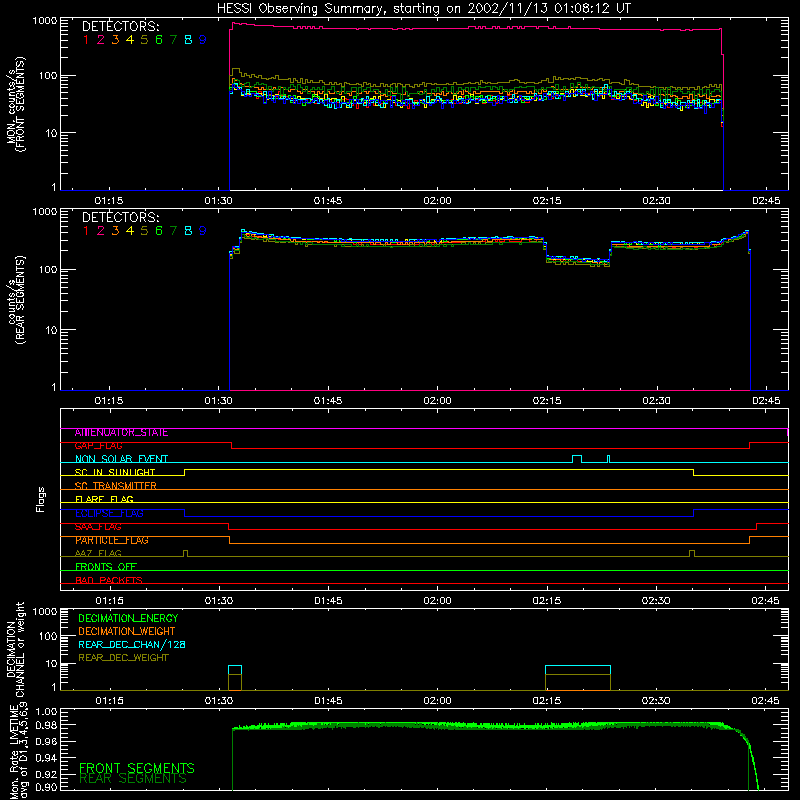This screenshot has height=800, width=800.
Task: Click the ATTENUATOR_STATE flag label
Action: point(121,433)
